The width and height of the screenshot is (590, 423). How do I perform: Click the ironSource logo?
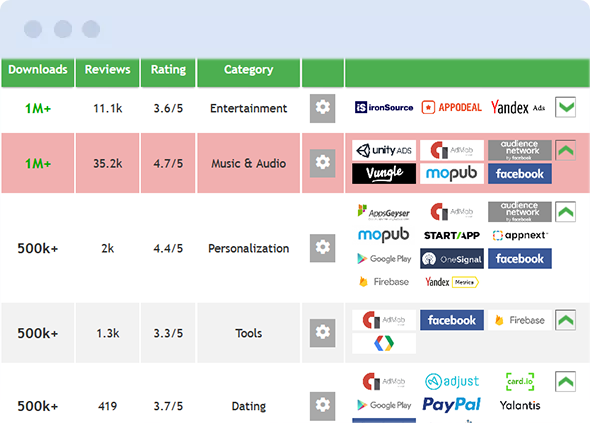(384, 108)
